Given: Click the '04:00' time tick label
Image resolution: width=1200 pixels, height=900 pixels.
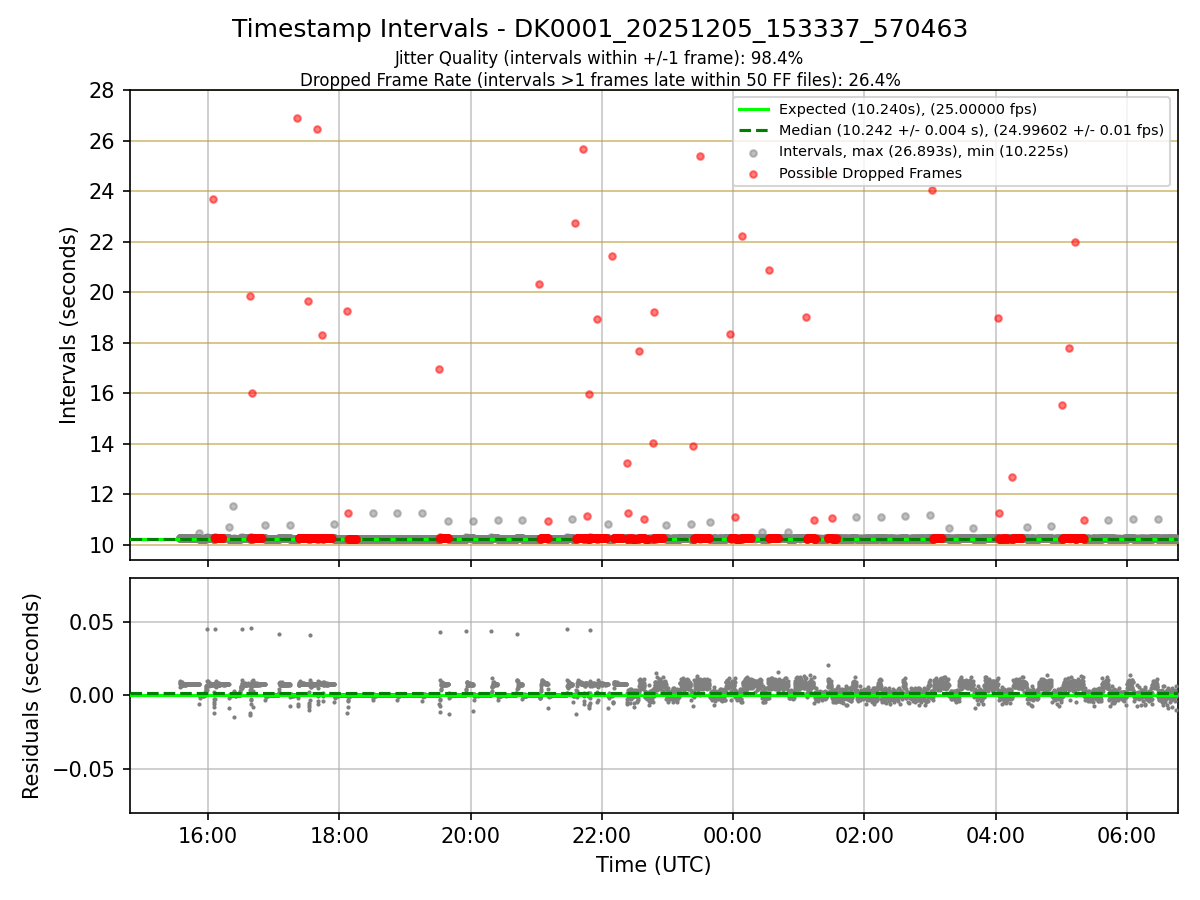Looking at the screenshot, I should pyautogui.click(x=996, y=835).
